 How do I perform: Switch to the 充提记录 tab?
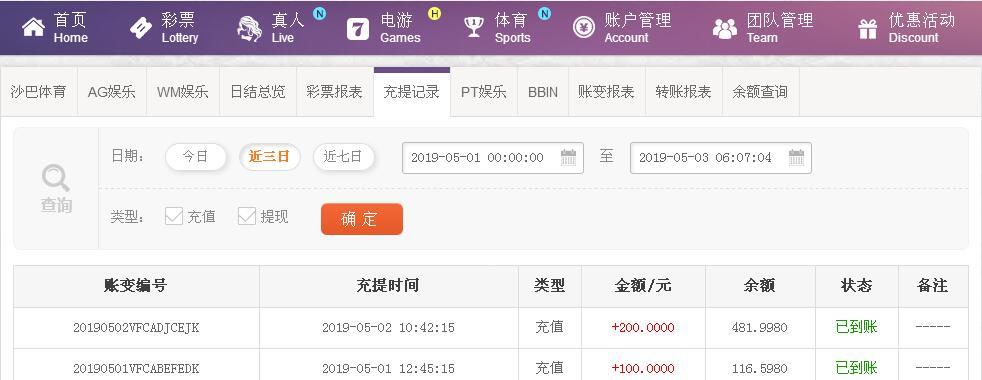411,92
